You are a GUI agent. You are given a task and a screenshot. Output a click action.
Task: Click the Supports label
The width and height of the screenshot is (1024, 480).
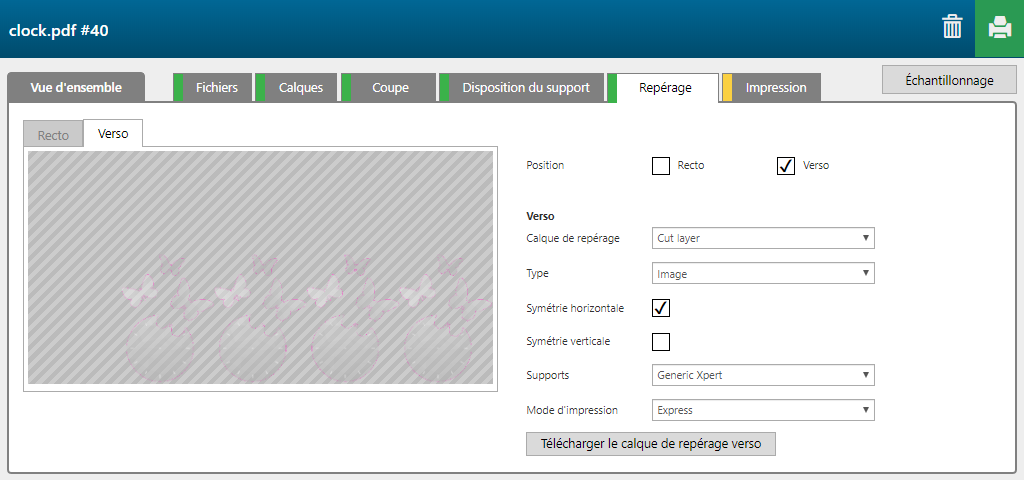coord(547,376)
